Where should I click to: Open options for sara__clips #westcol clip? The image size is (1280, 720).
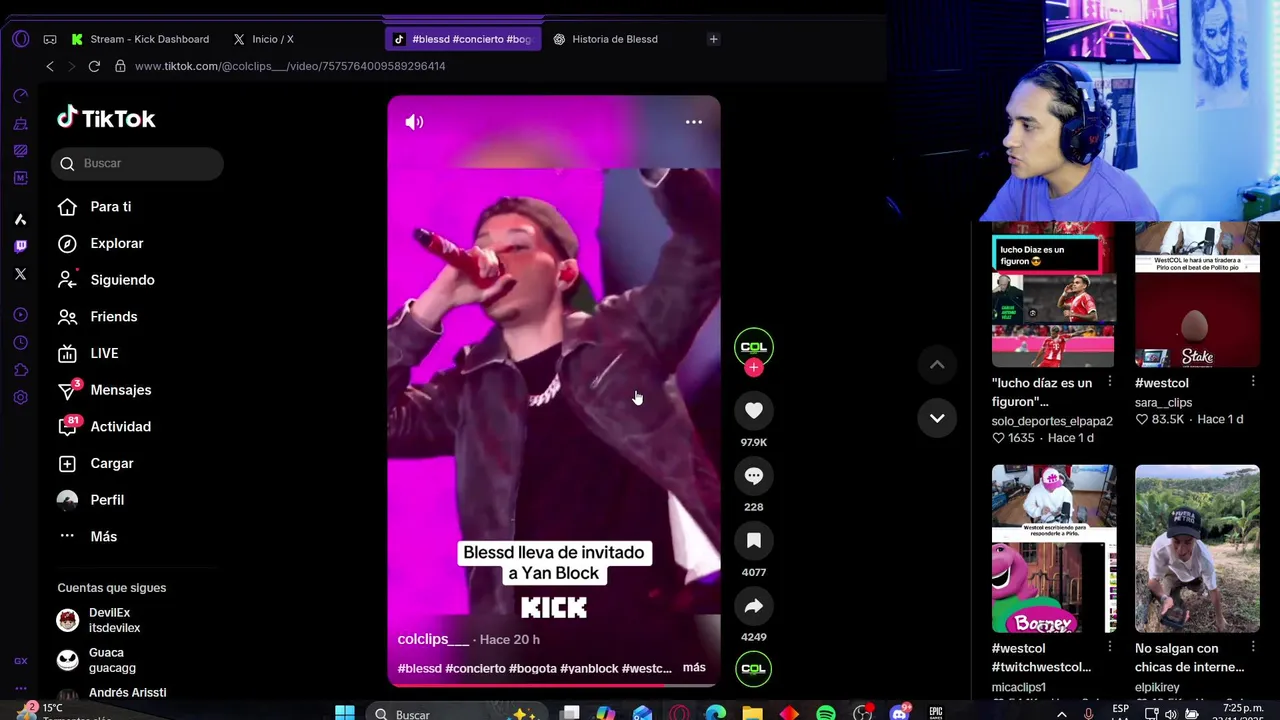click(1253, 382)
